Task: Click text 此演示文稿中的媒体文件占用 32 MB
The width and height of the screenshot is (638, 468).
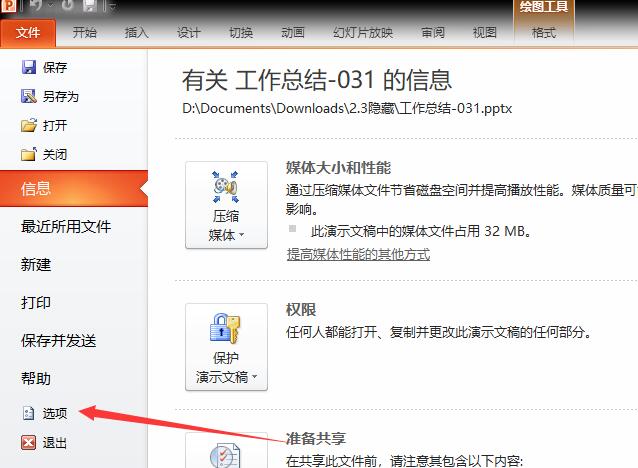Action: [421, 231]
